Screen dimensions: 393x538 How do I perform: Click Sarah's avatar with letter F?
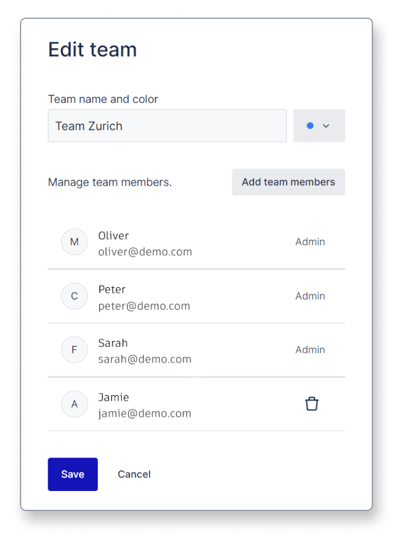pyautogui.click(x=74, y=350)
